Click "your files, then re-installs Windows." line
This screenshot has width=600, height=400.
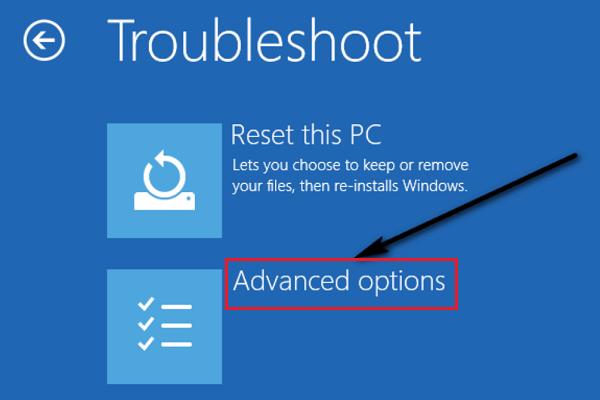[x=350, y=186]
